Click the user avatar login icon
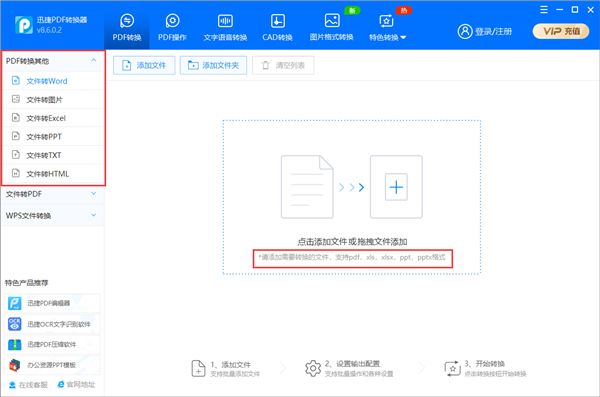 [x=465, y=31]
